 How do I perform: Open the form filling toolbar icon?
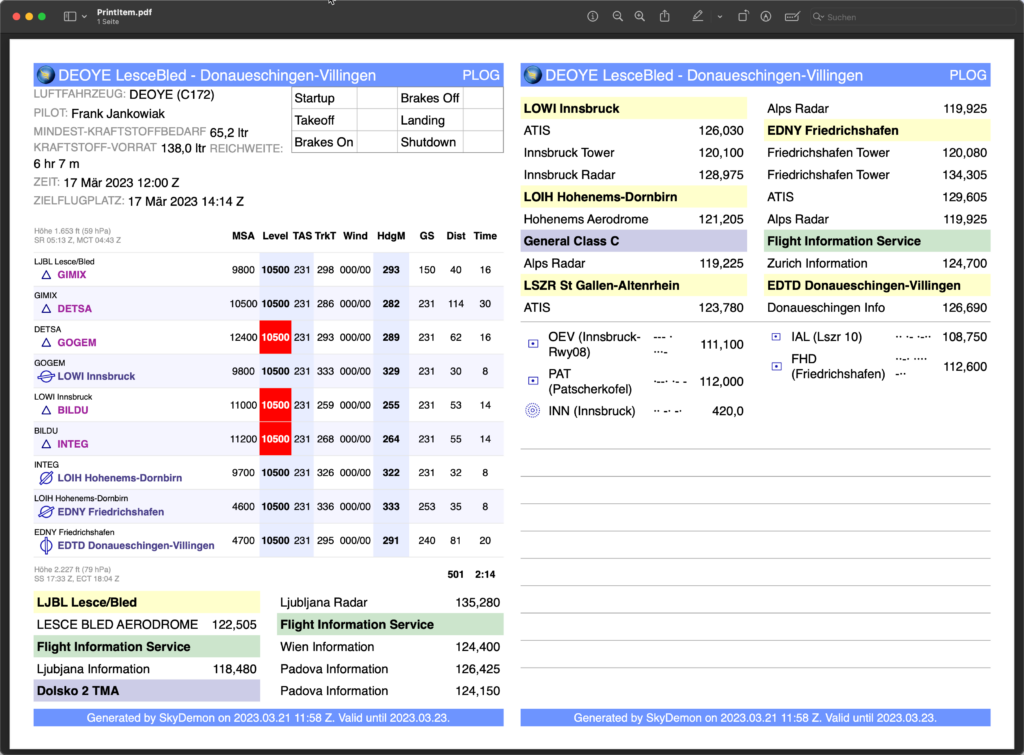point(792,16)
